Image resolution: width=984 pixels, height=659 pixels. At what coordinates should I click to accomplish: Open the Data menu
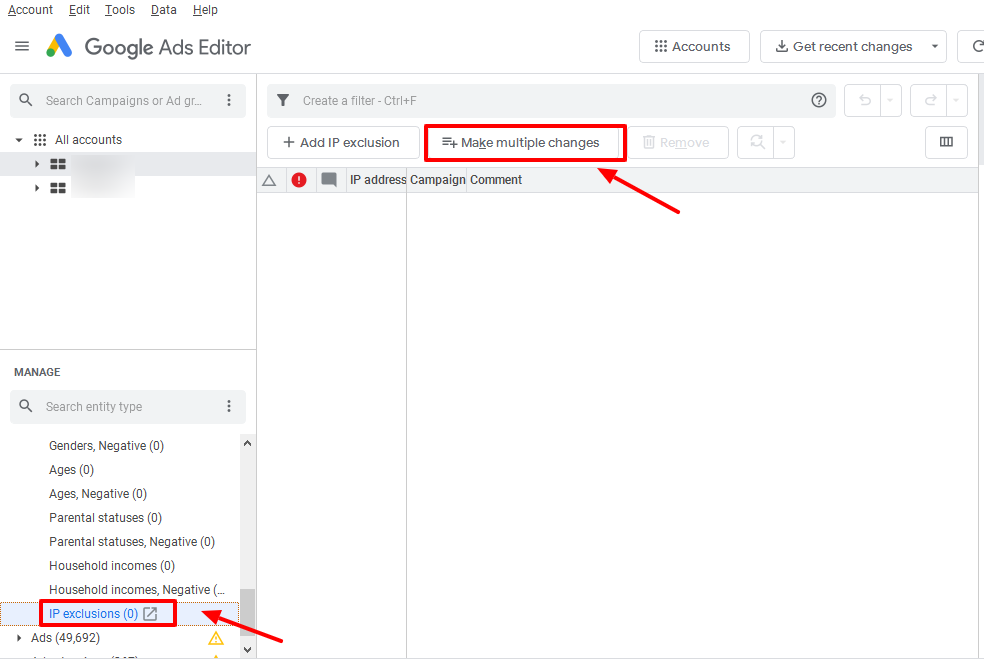[163, 10]
